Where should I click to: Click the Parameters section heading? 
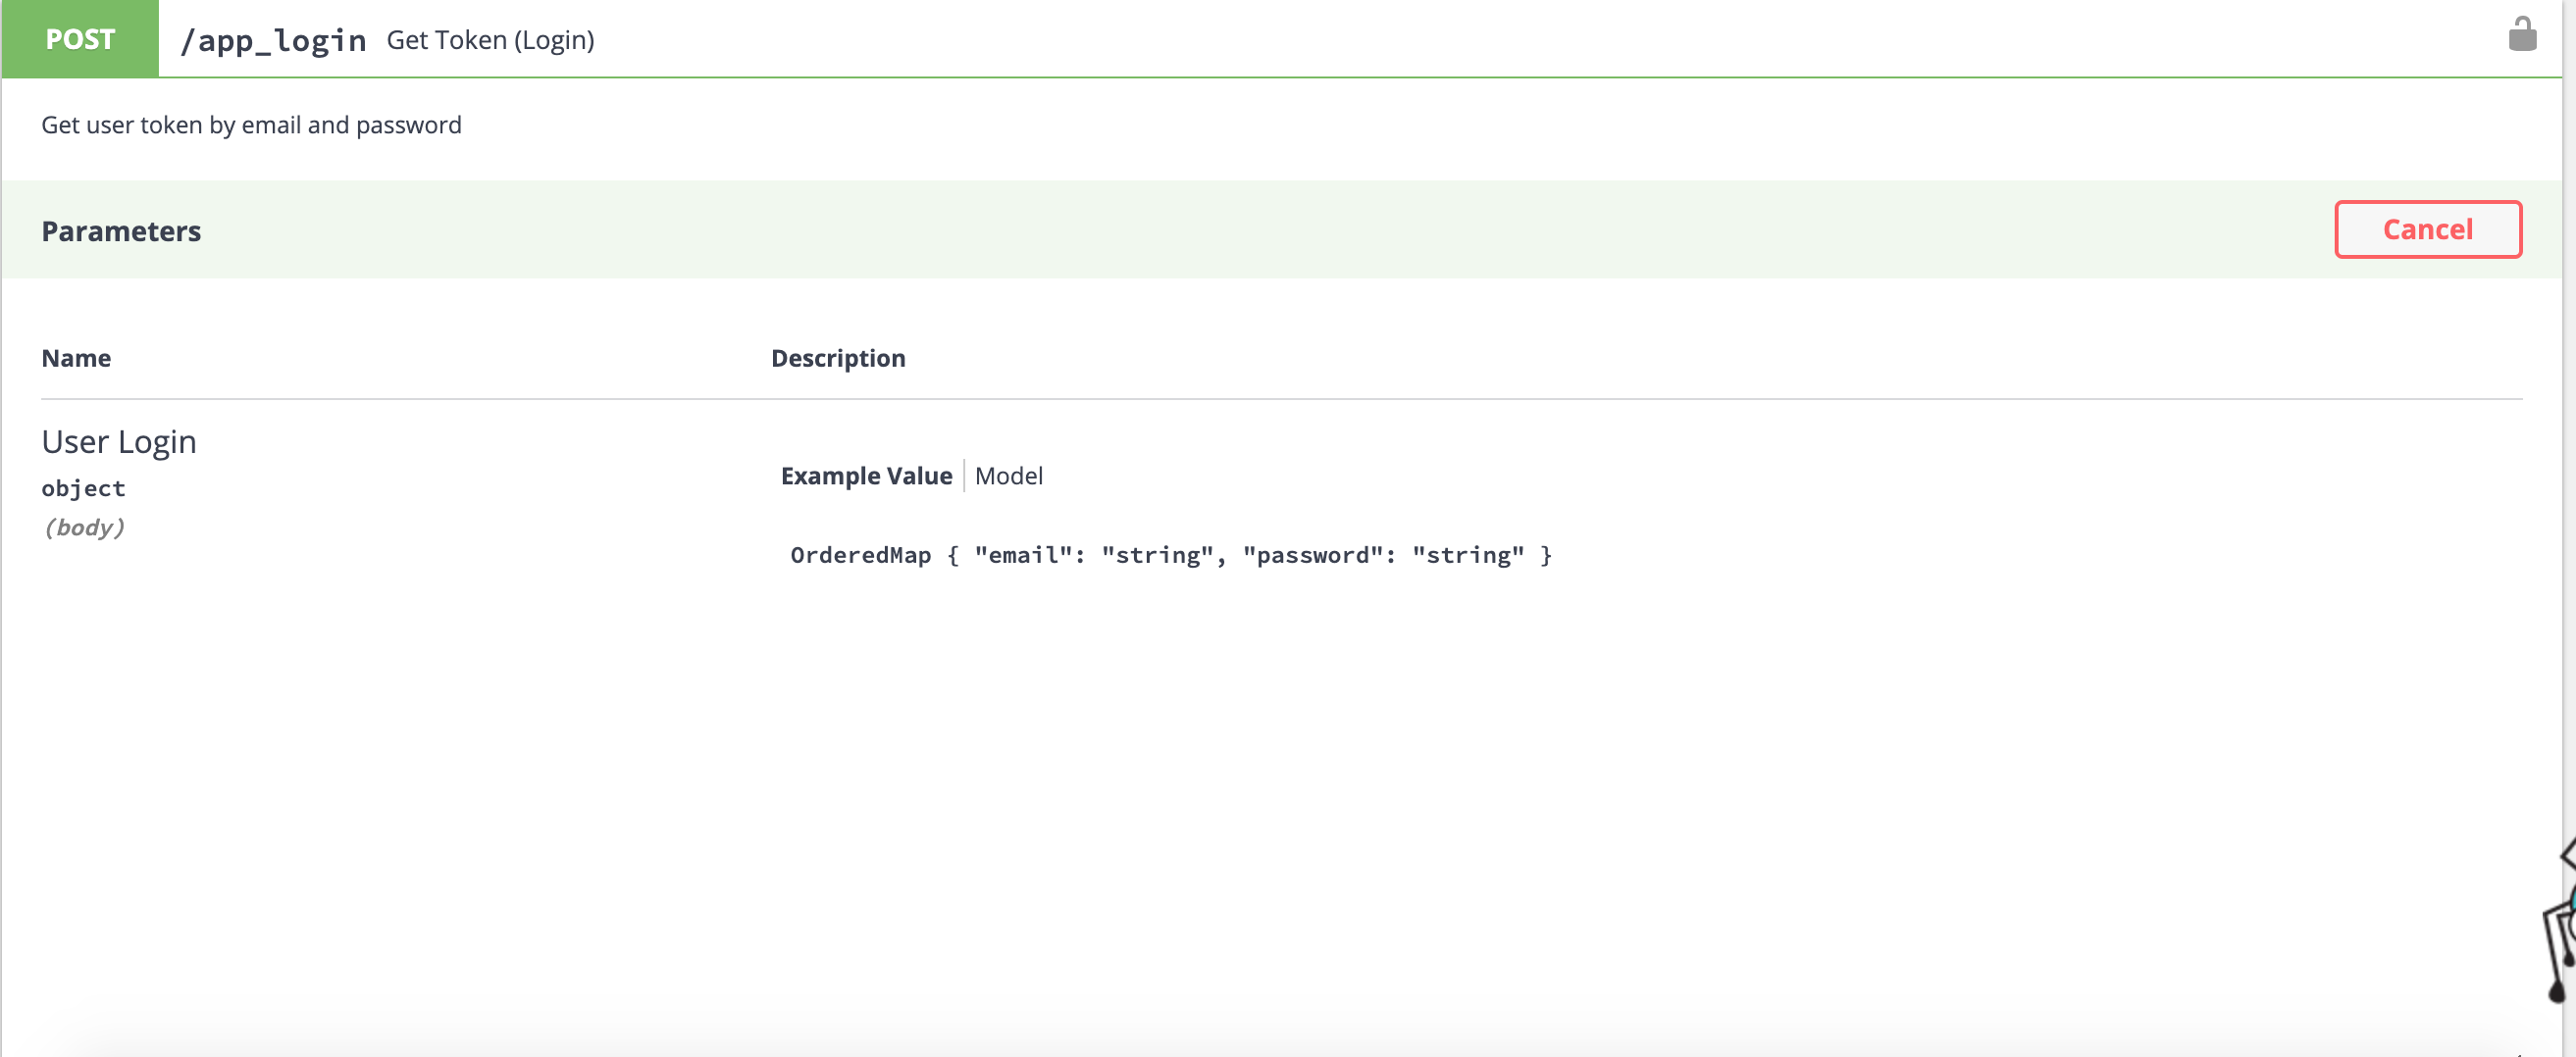coord(121,231)
